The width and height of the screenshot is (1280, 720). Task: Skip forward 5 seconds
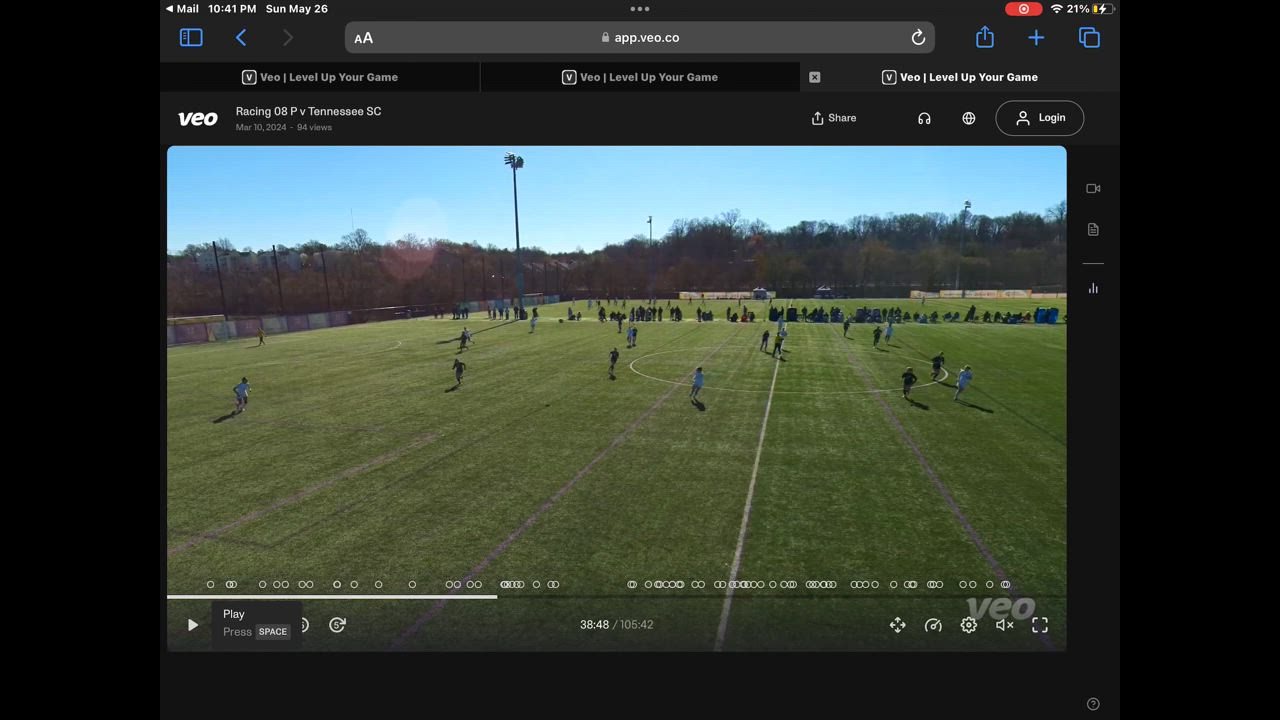coord(337,625)
